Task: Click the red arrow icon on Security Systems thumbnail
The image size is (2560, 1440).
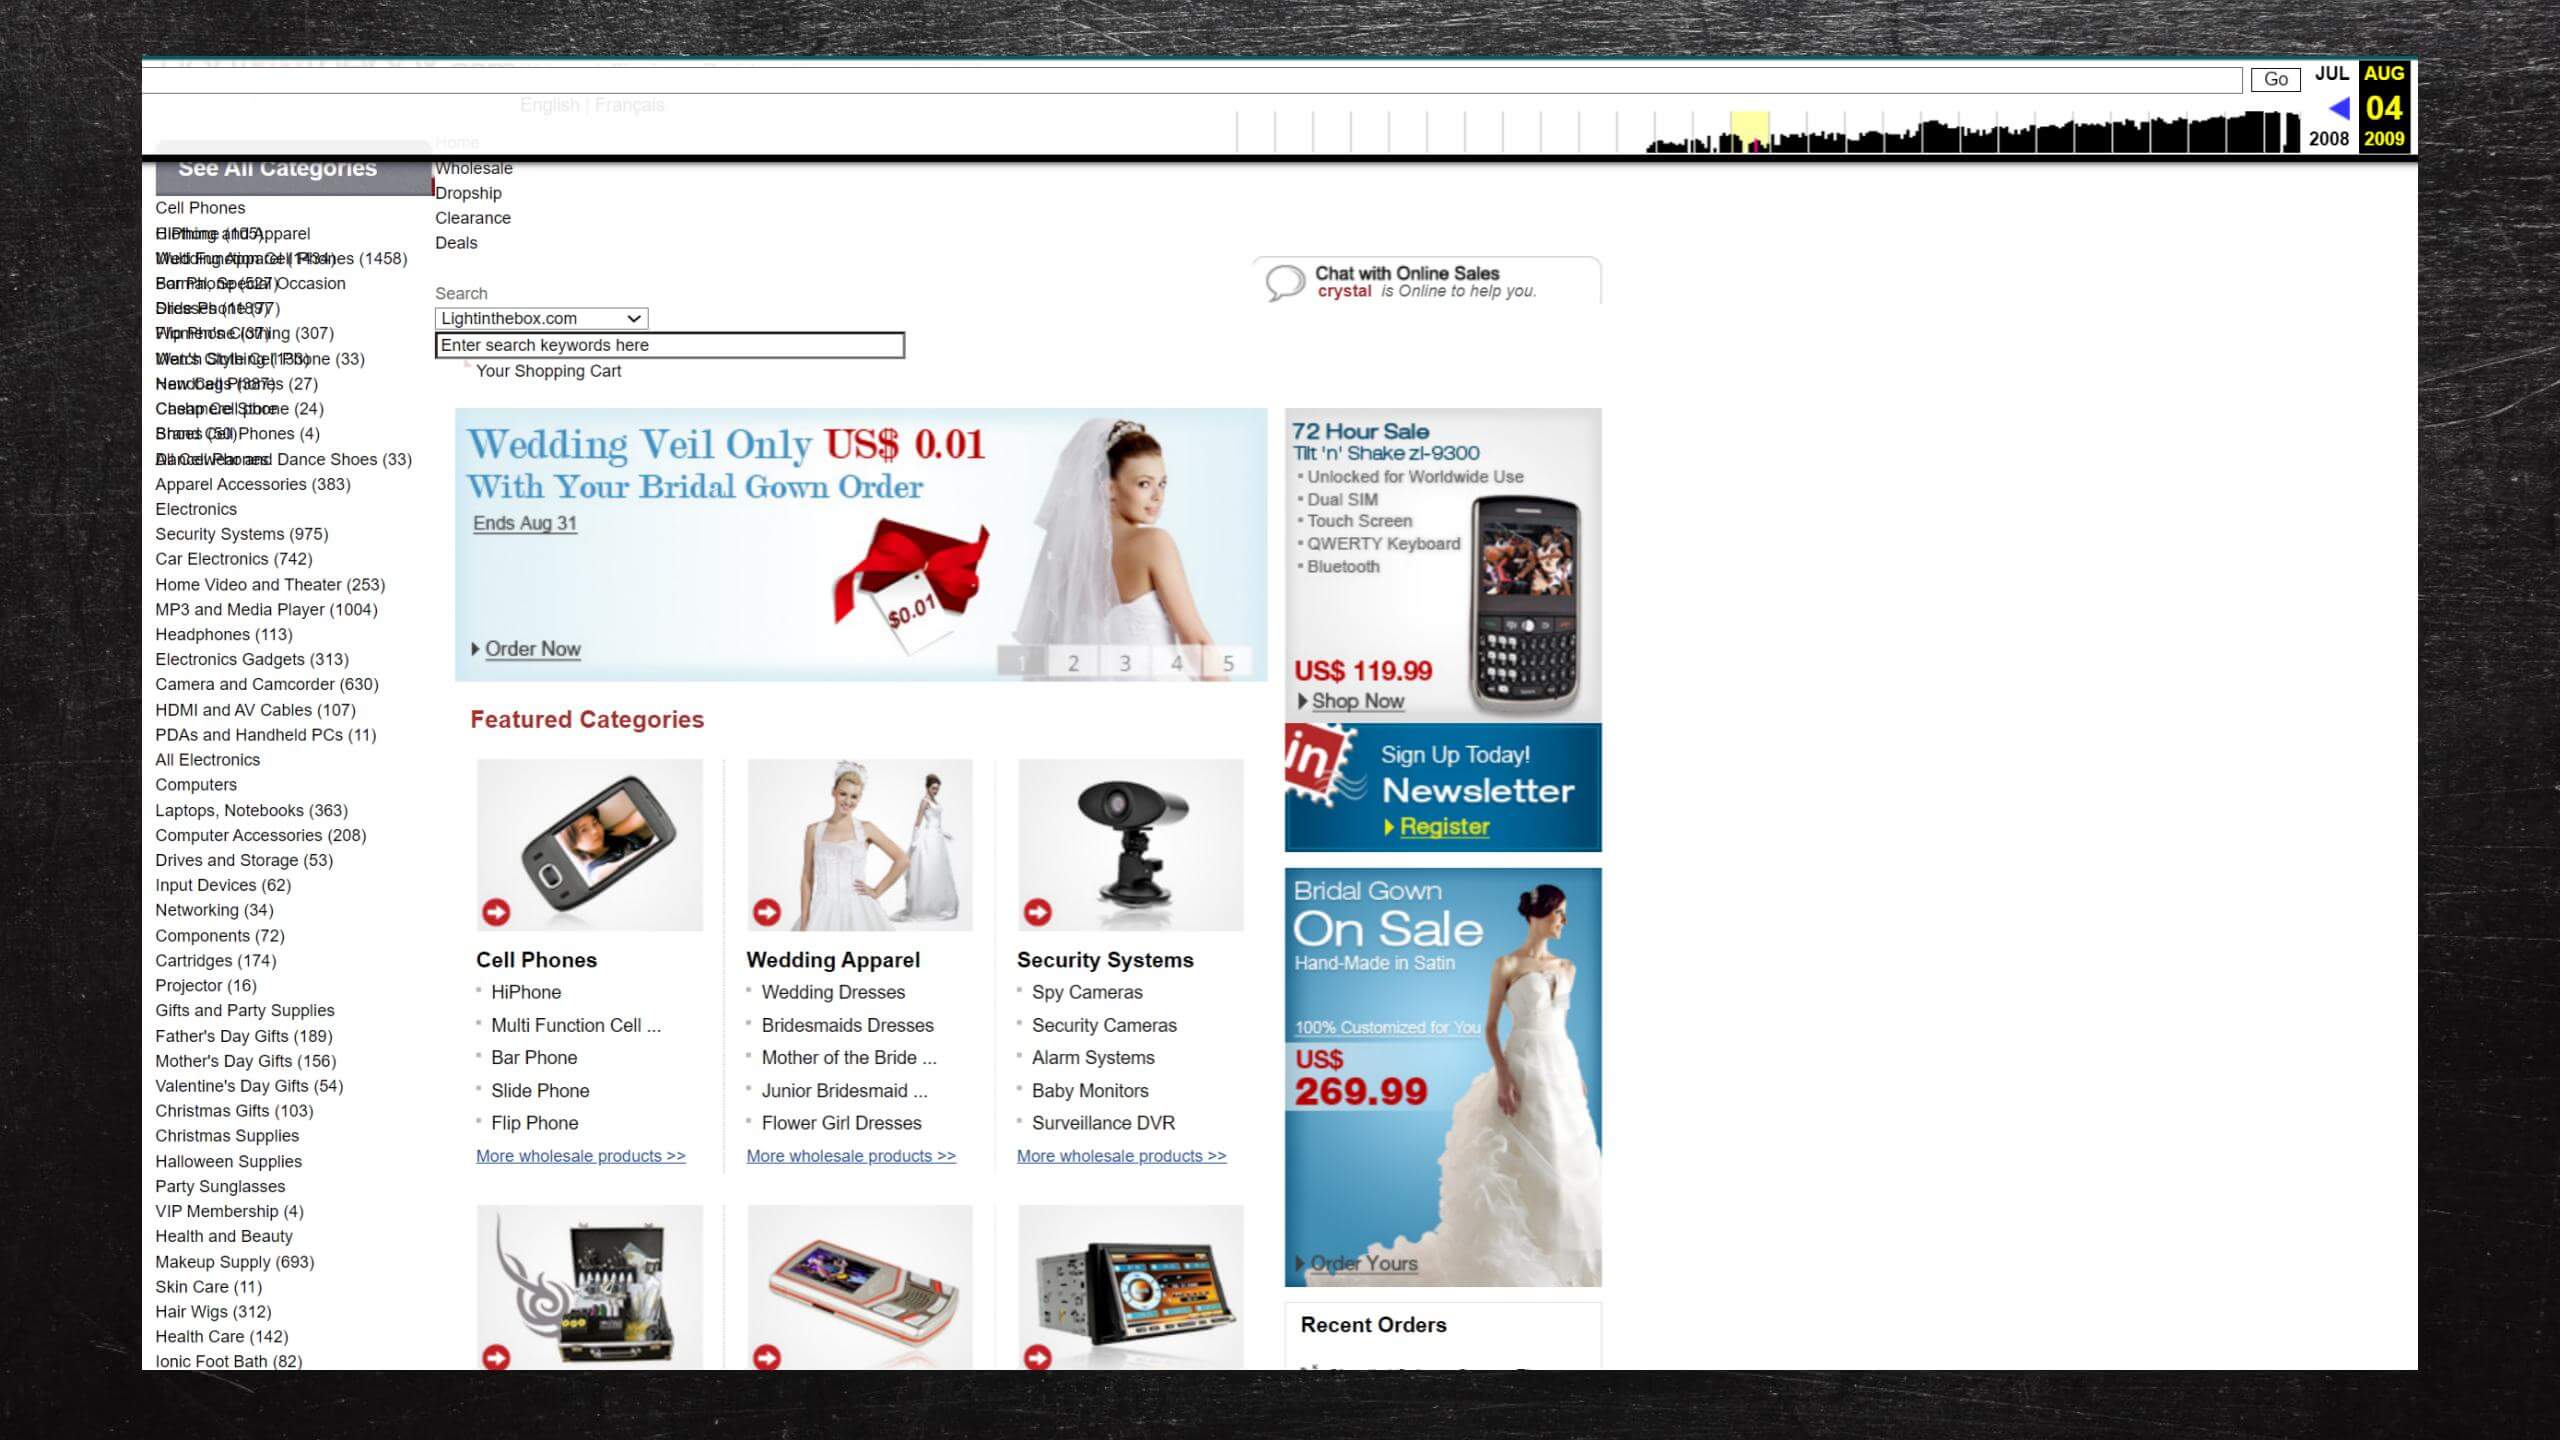Action: point(1038,912)
